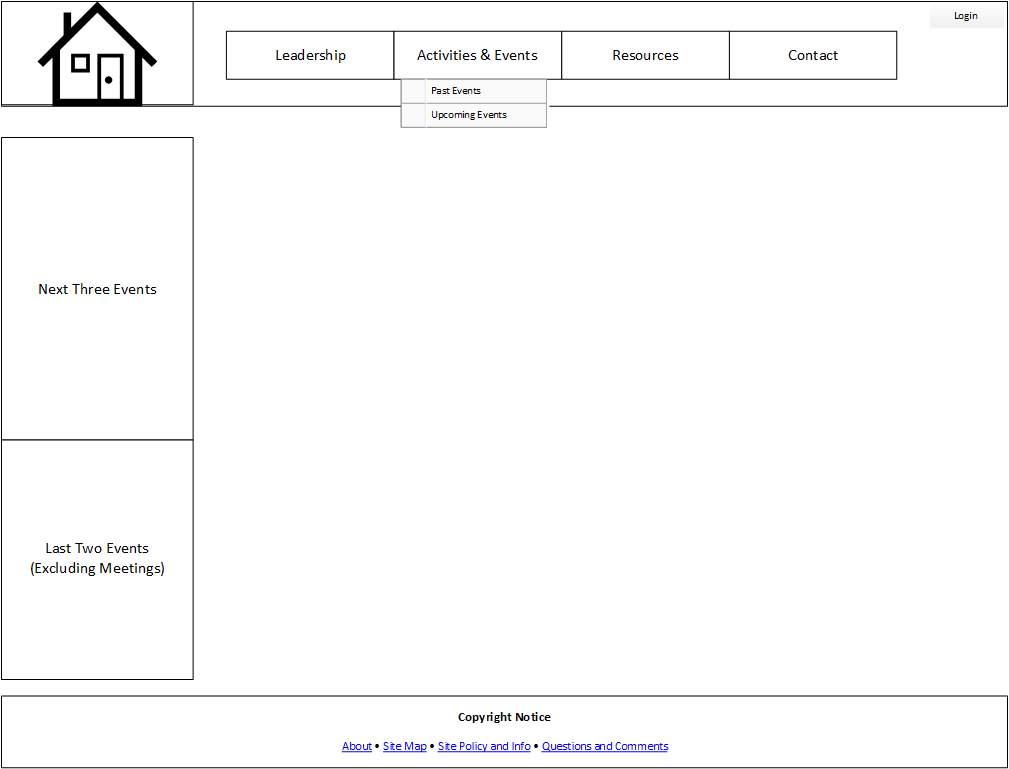
Task: Open the Site Map link
Action: pos(405,746)
